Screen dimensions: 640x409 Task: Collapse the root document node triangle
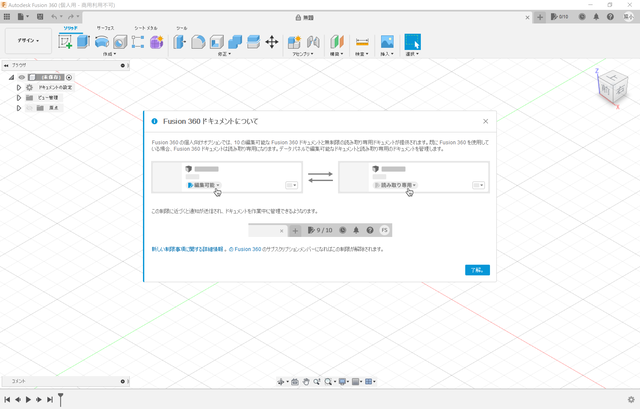coord(11,77)
